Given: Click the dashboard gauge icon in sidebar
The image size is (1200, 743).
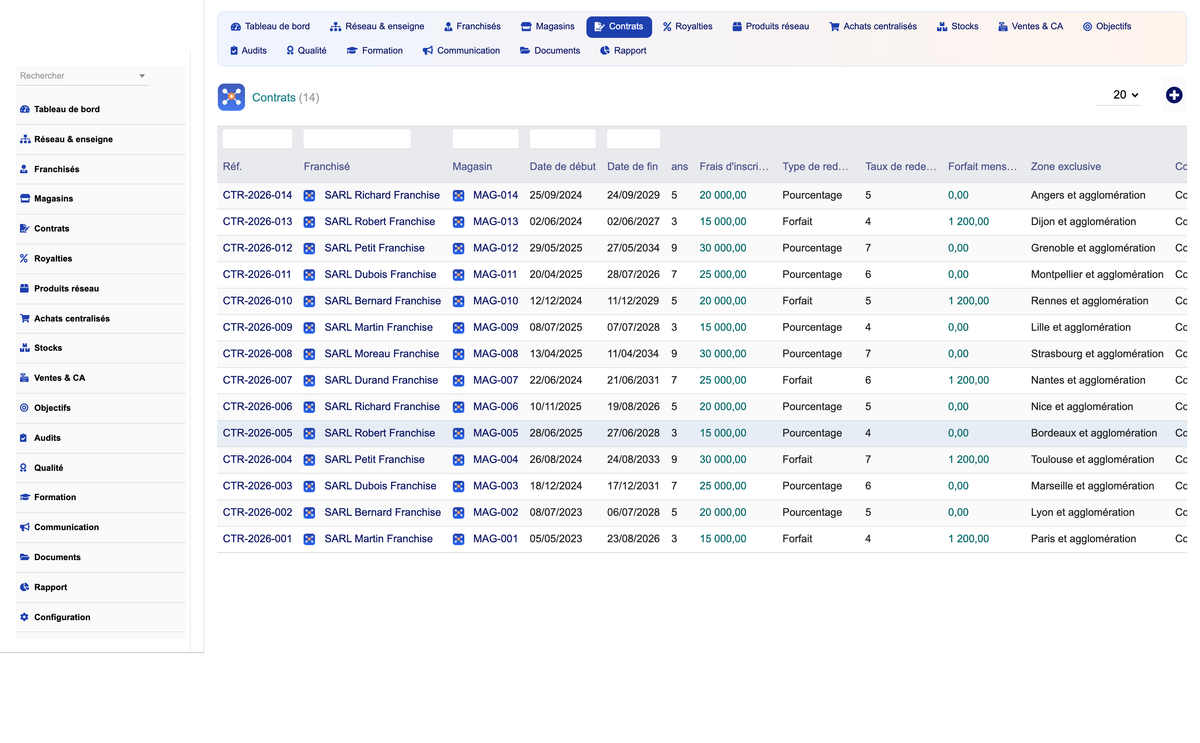Looking at the screenshot, I should 24,109.
